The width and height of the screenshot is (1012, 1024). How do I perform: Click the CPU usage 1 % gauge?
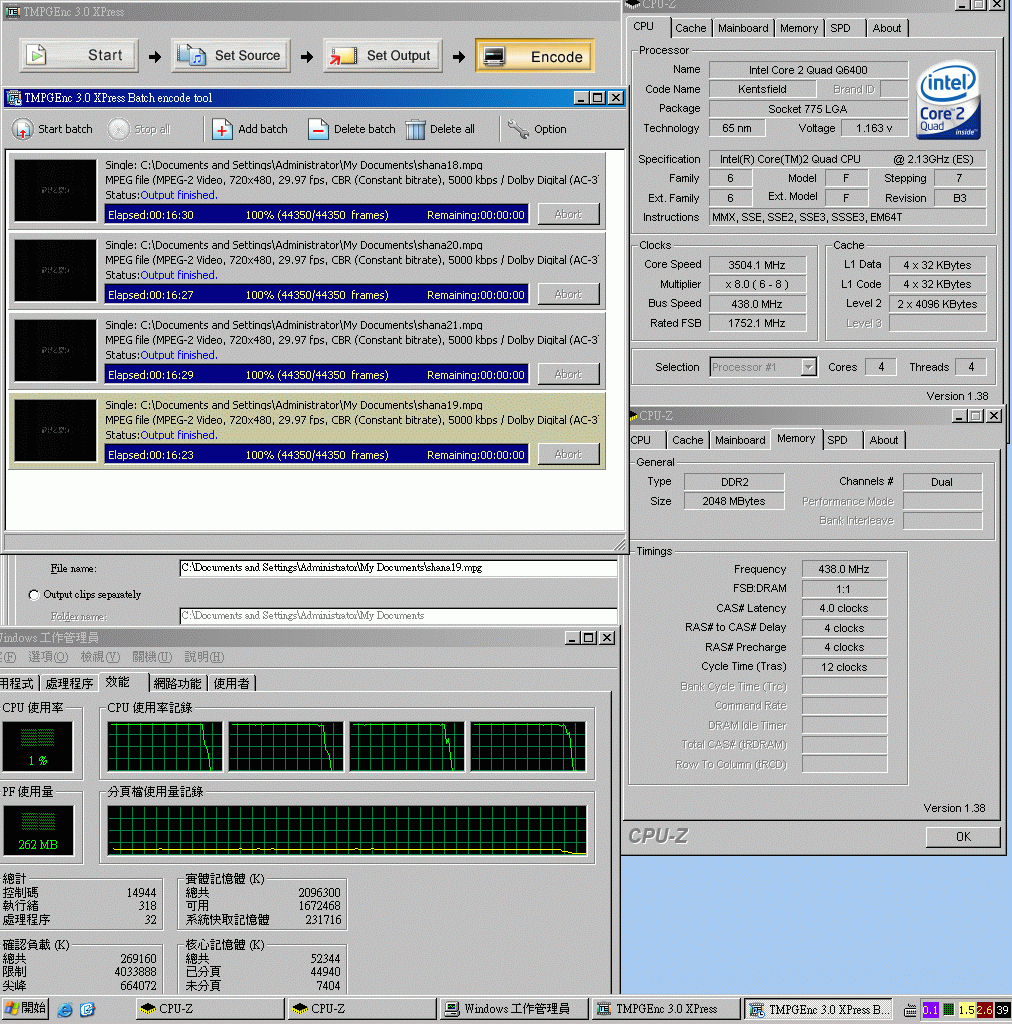(x=38, y=746)
